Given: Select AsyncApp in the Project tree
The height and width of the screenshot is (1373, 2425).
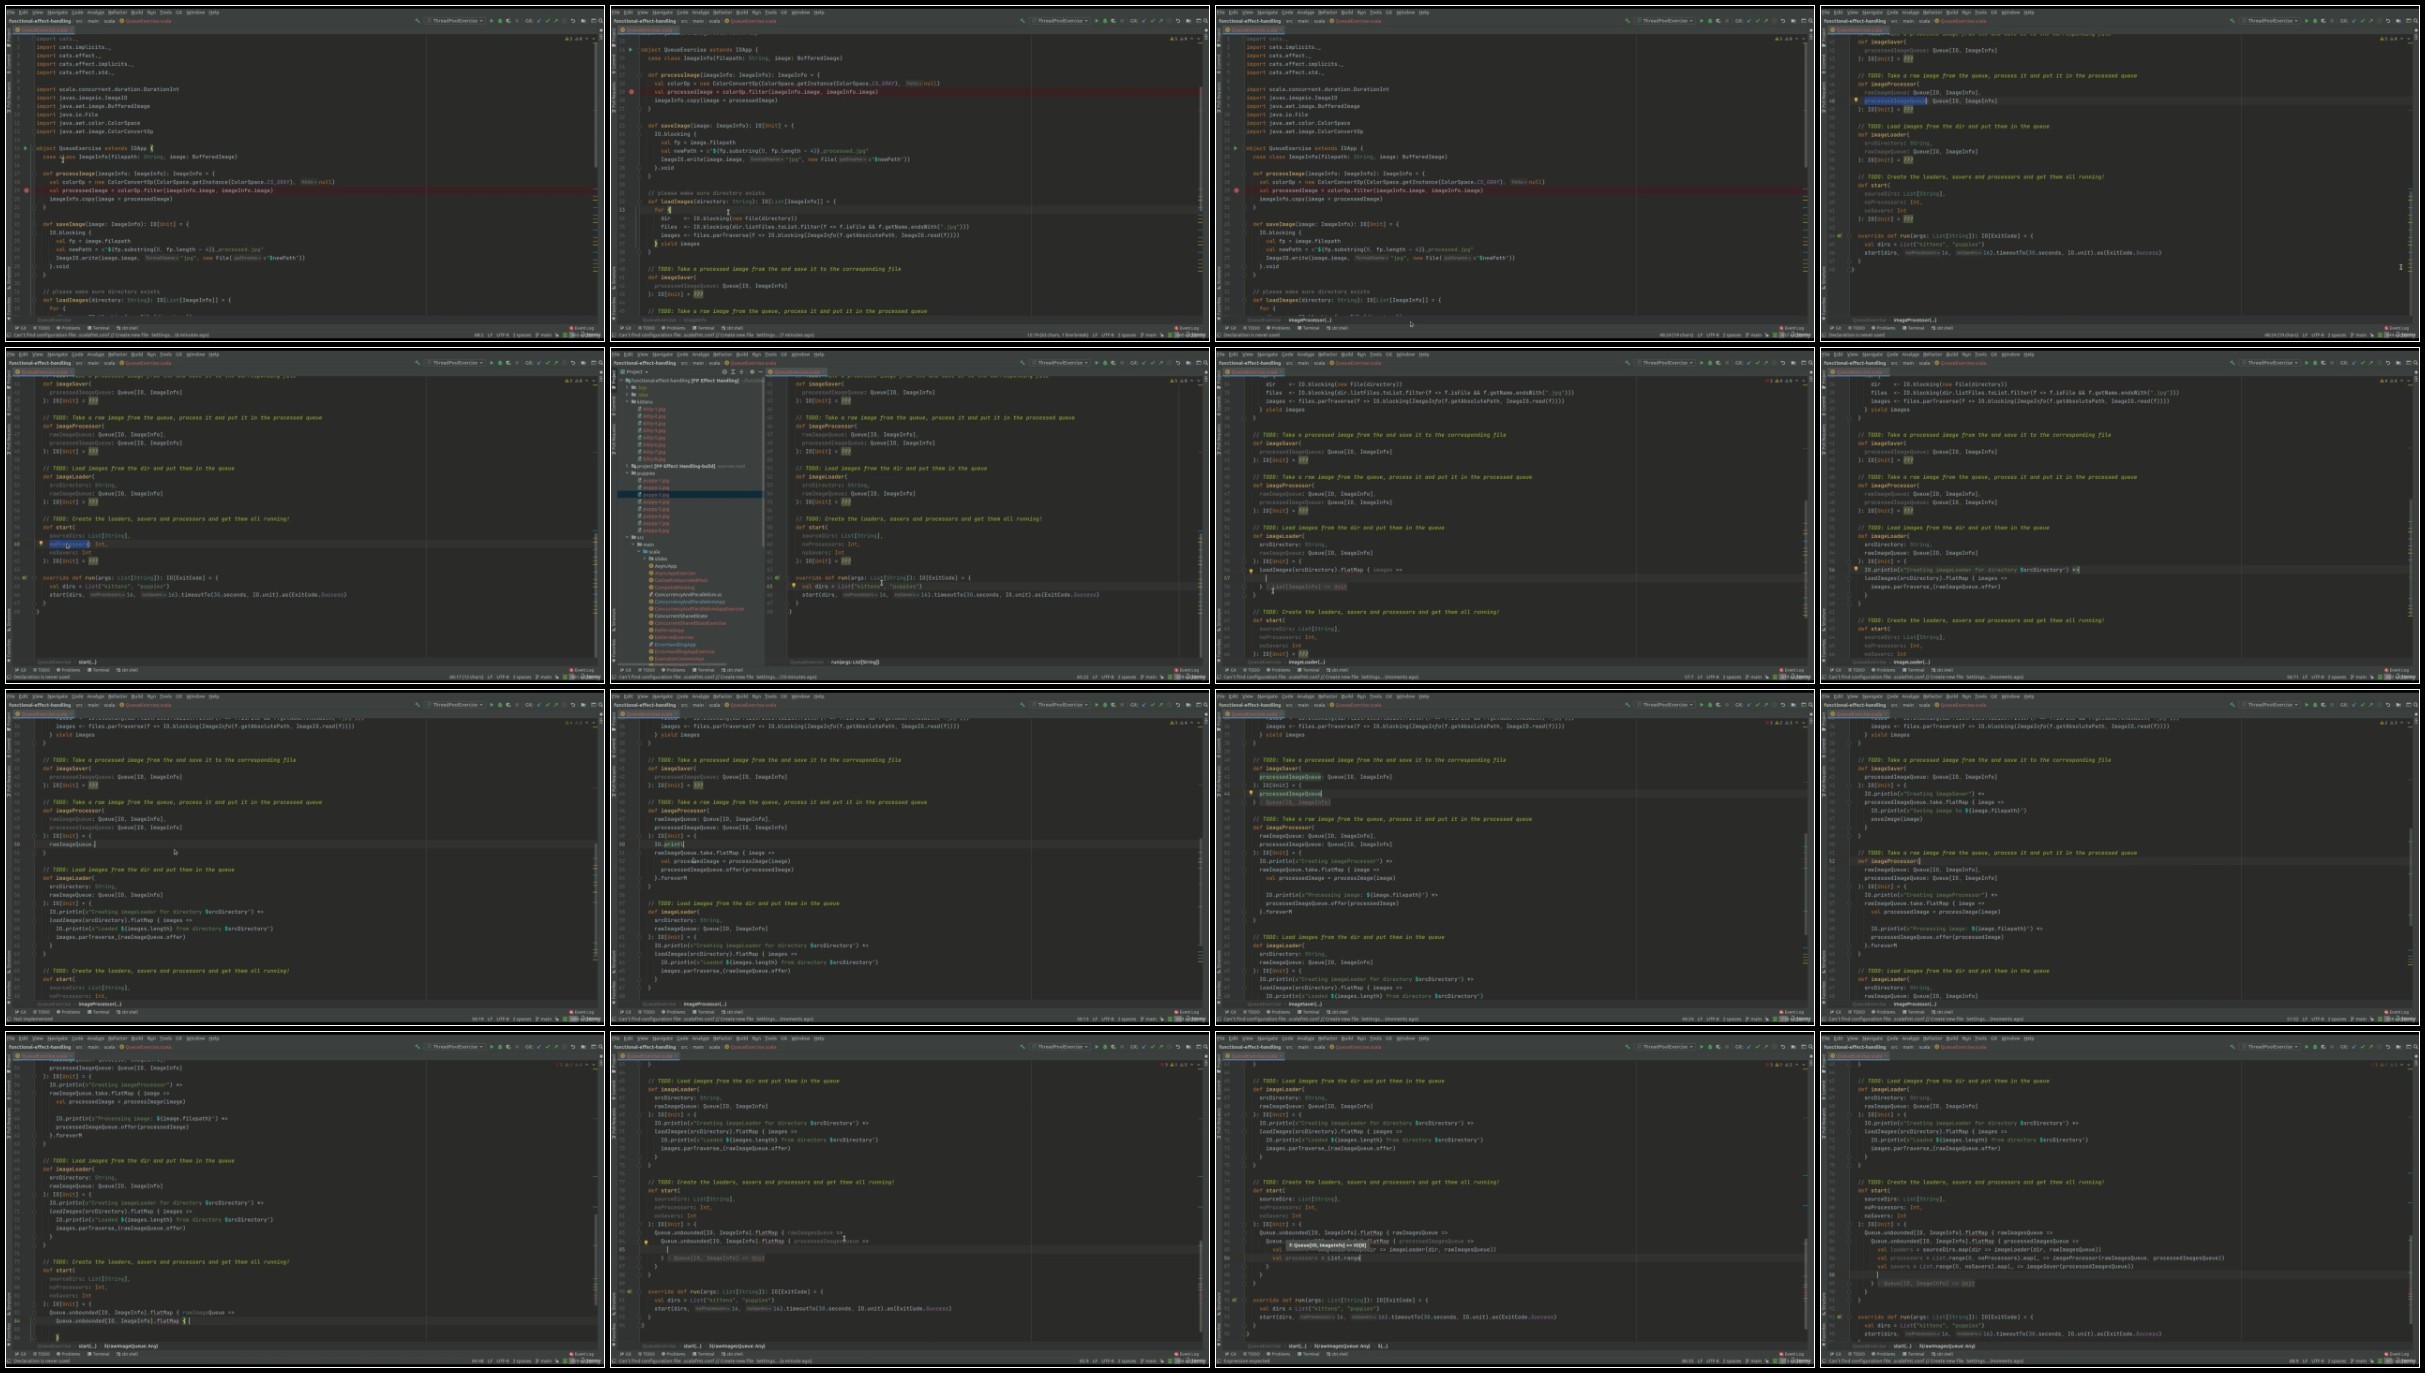Looking at the screenshot, I should pos(666,566).
